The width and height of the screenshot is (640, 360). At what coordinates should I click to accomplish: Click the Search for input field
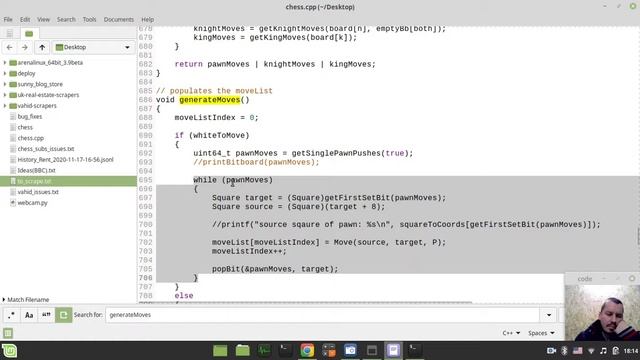pos(322,315)
